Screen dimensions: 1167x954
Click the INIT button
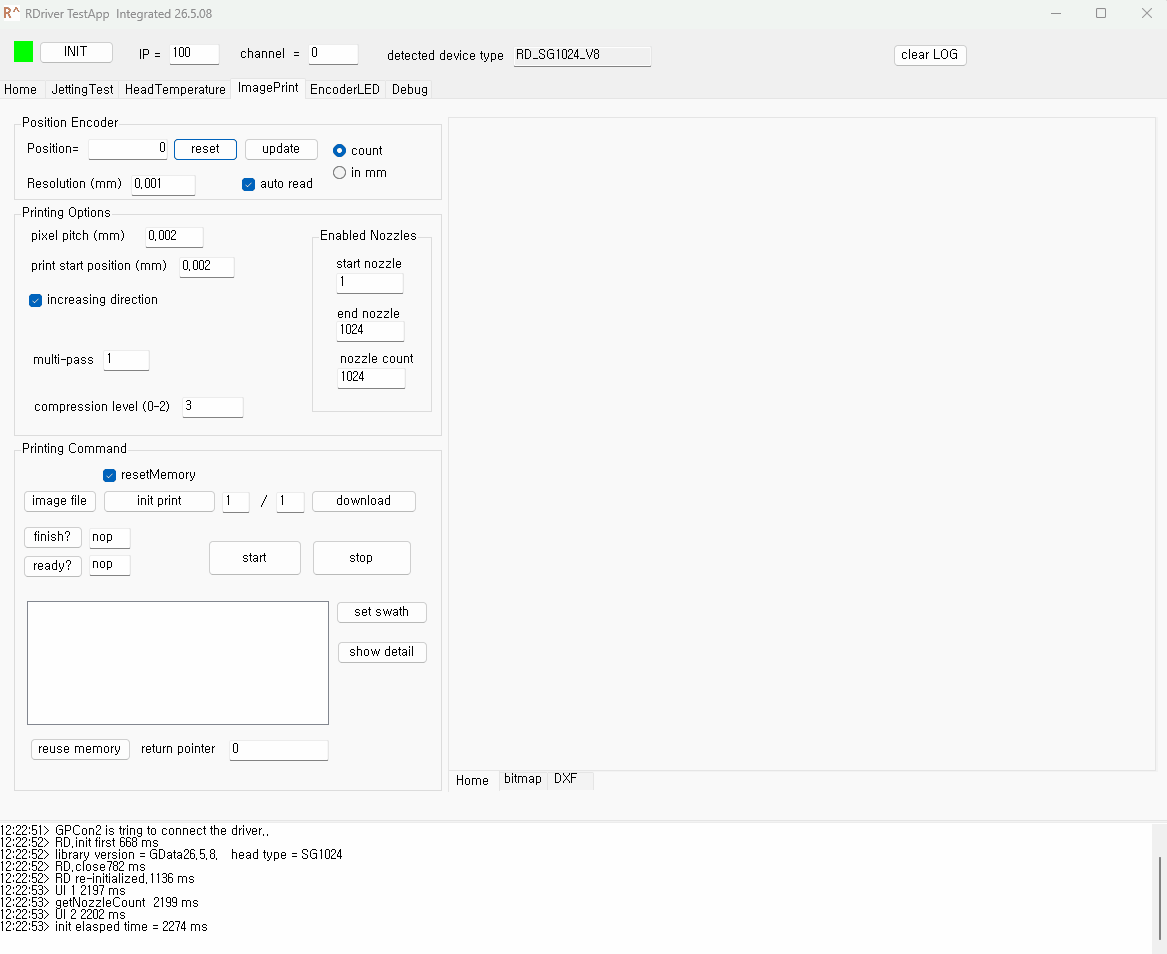tap(76, 52)
